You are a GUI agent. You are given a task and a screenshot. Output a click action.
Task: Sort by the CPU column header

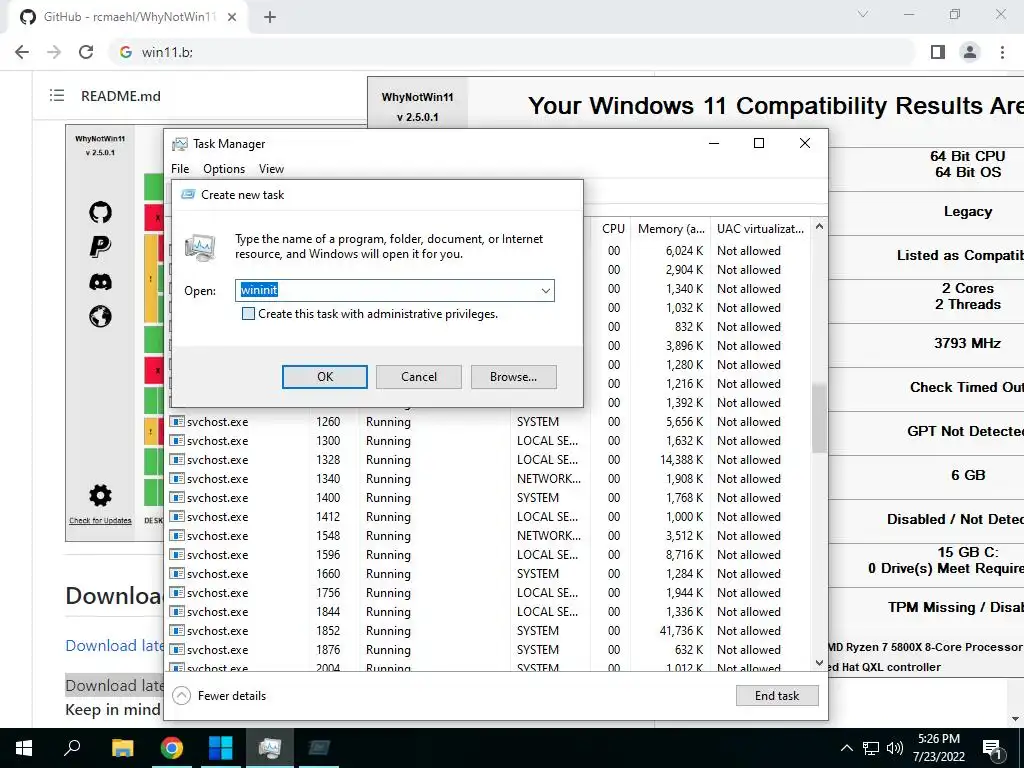(x=613, y=229)
